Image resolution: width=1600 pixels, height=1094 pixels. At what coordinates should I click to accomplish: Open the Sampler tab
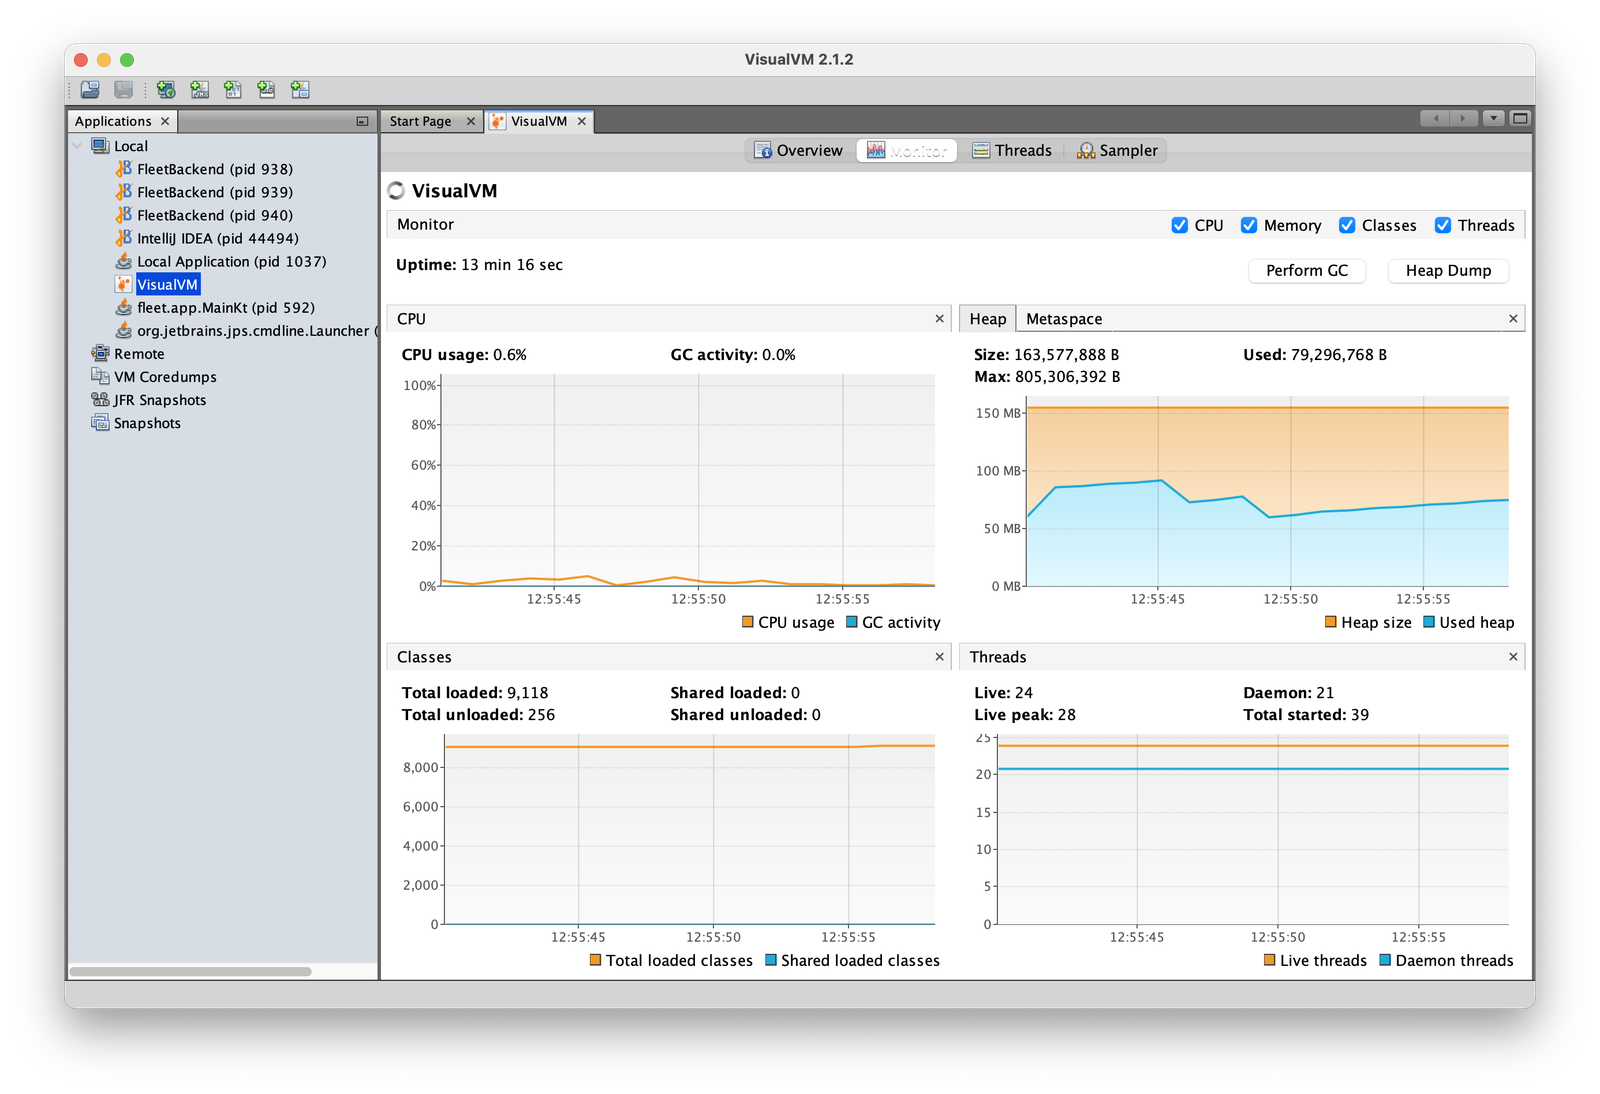[1117, 150]
